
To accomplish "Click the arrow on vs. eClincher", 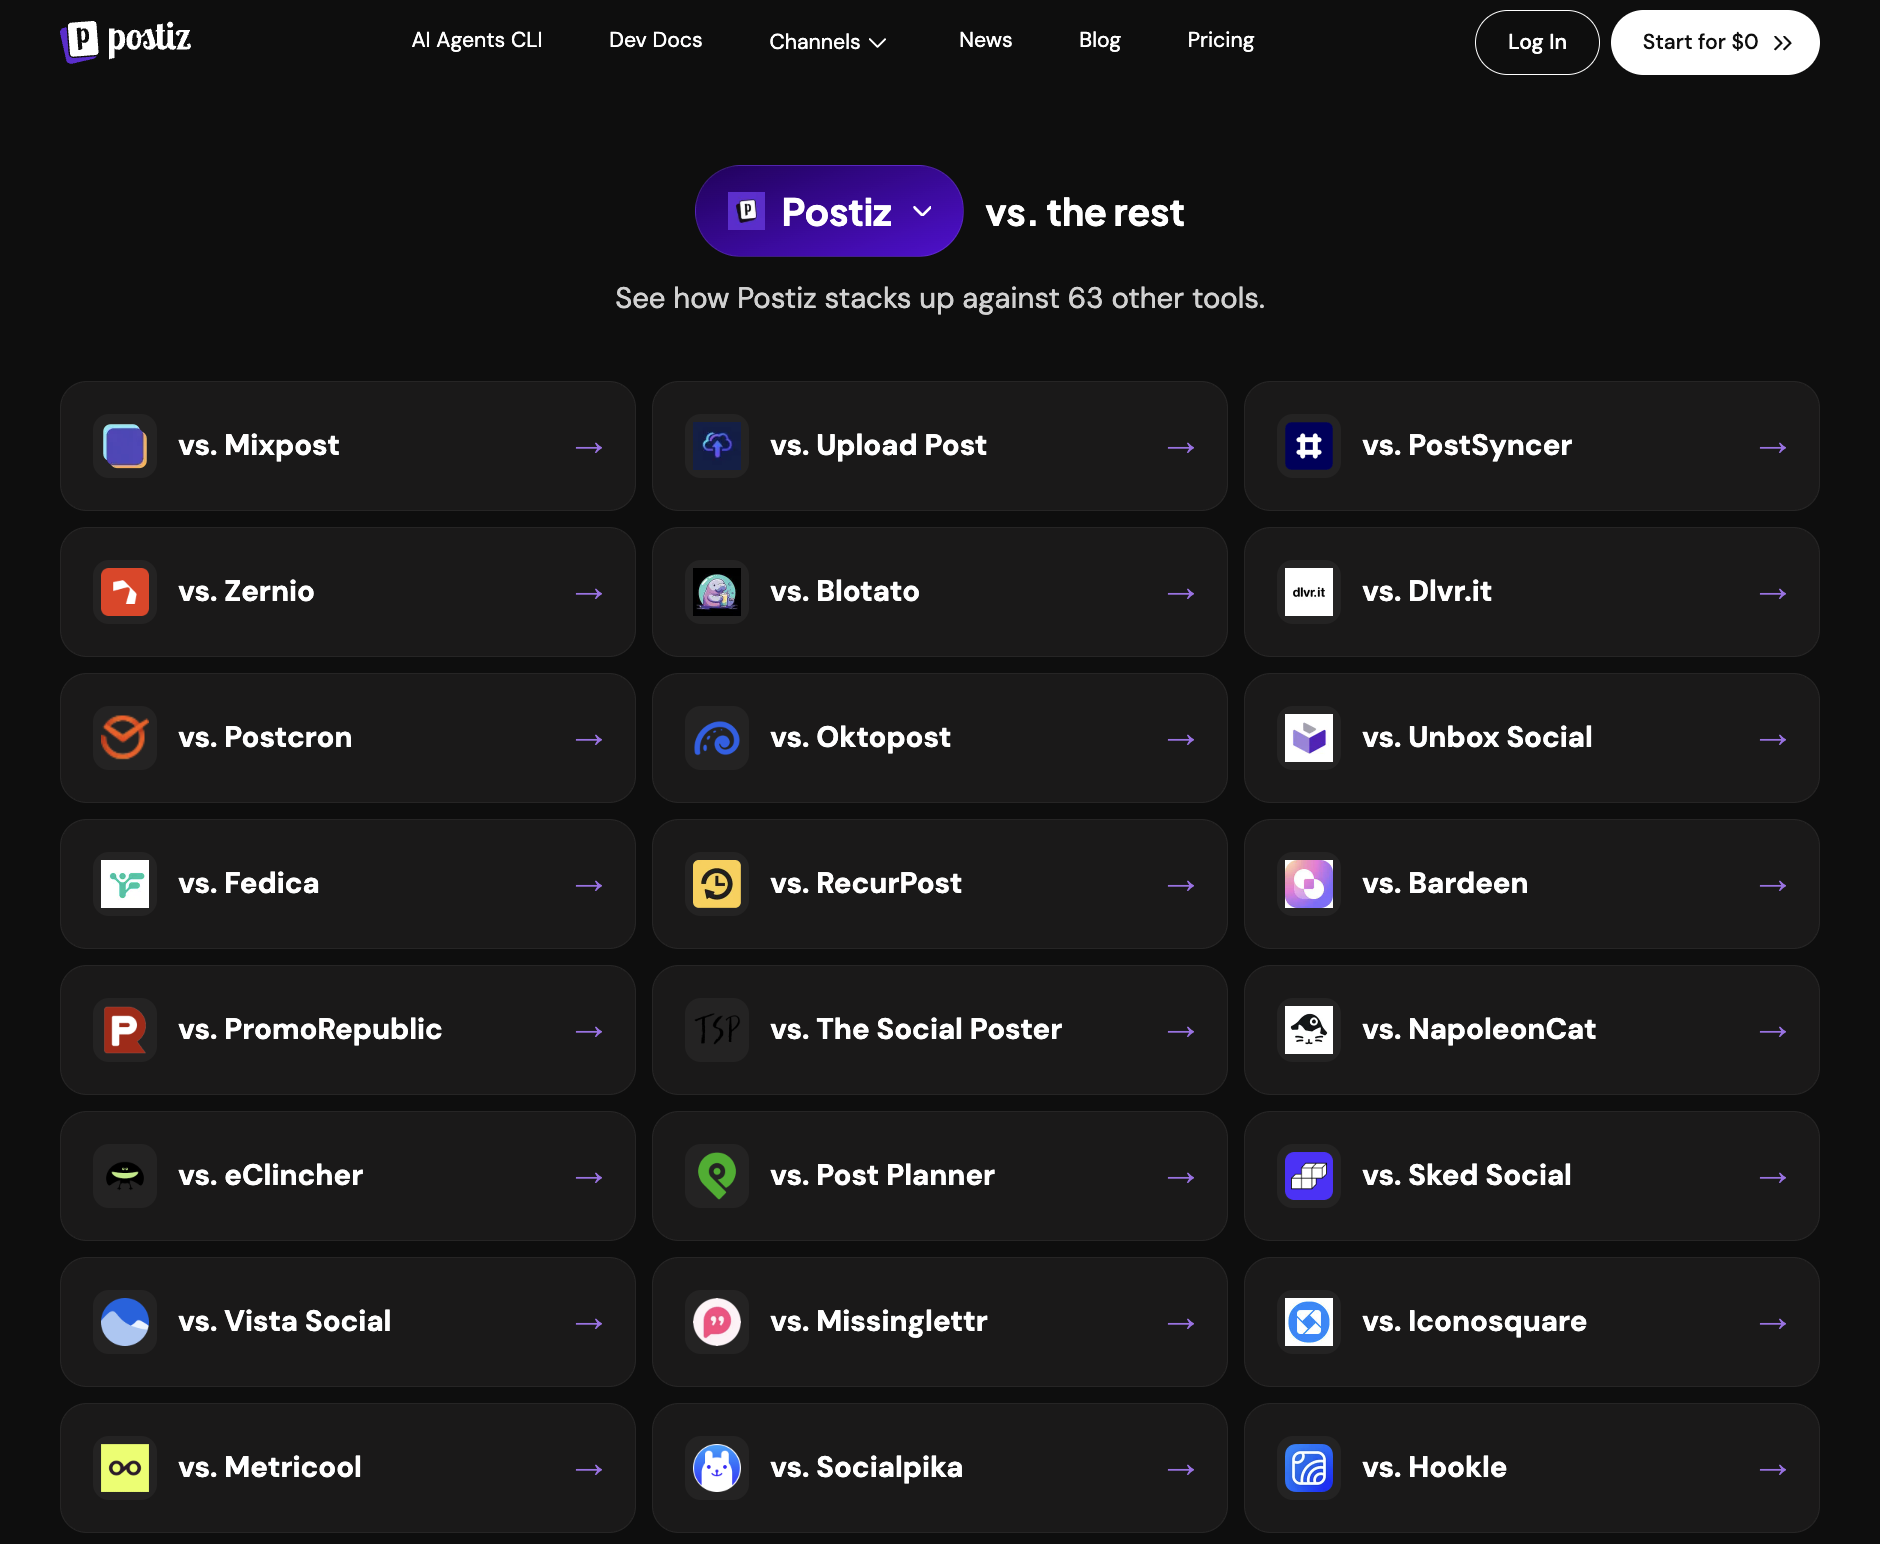I will pos(589,1178).
